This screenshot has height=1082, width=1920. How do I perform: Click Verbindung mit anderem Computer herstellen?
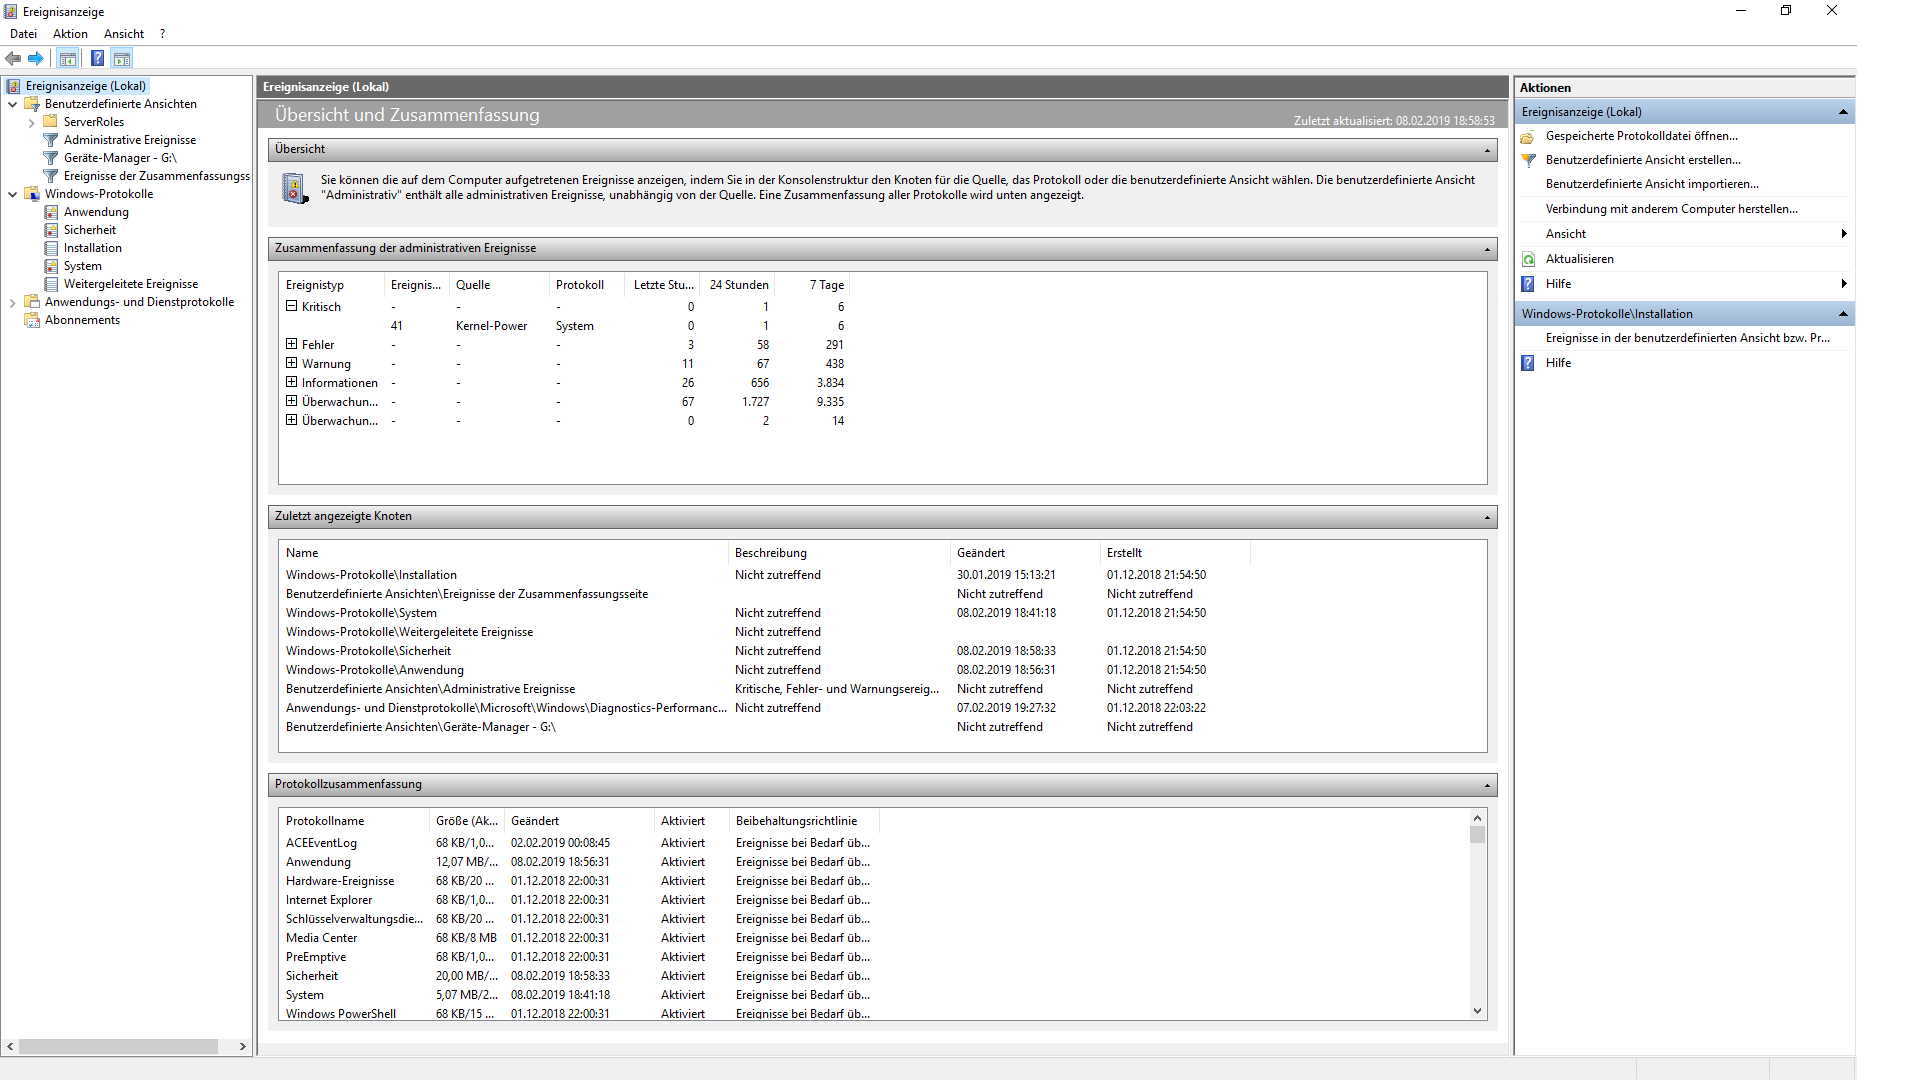pos(1671,209)
